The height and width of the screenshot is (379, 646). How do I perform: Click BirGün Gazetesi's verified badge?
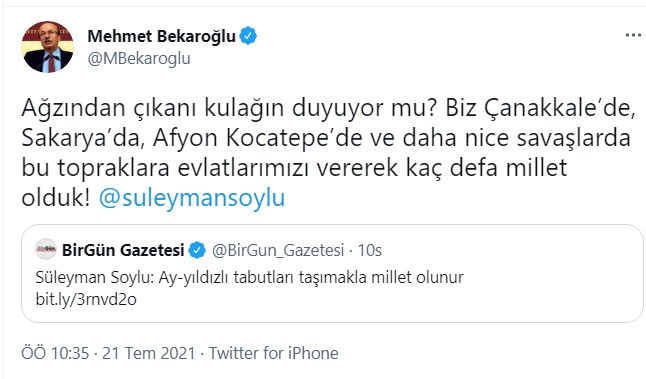tap(197, 250)
